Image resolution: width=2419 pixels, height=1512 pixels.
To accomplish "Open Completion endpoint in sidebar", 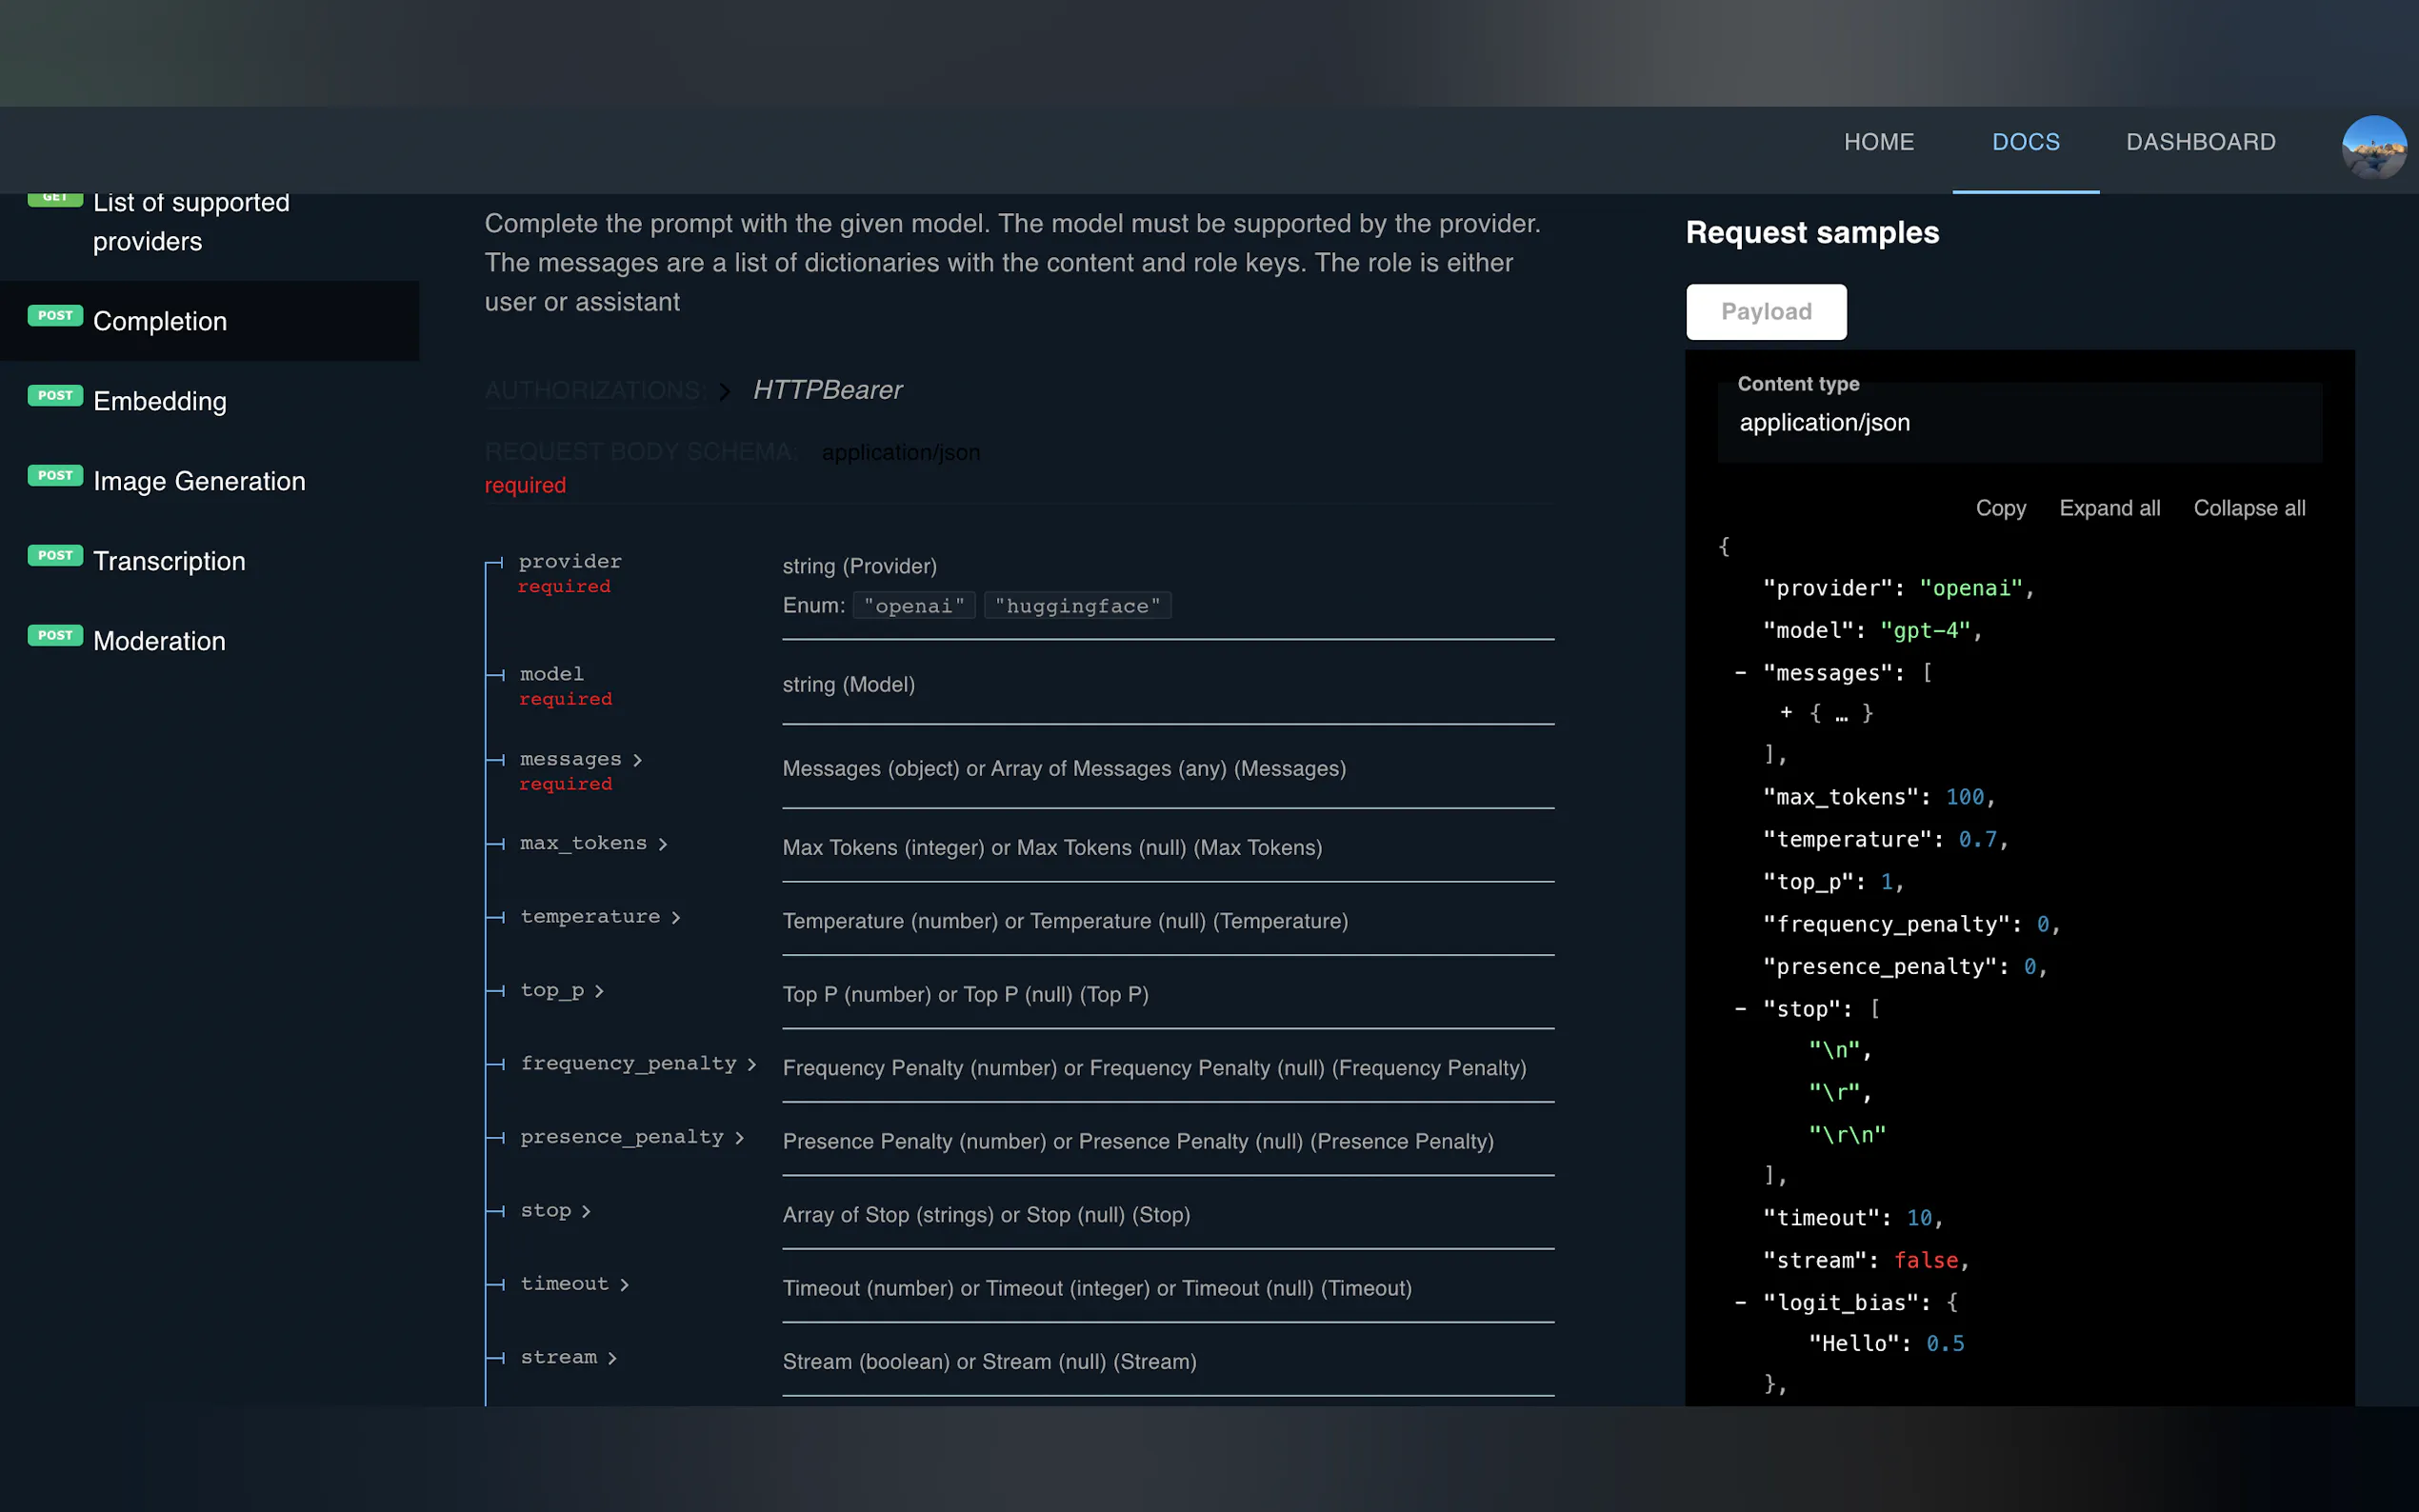I will pos(160,321).
